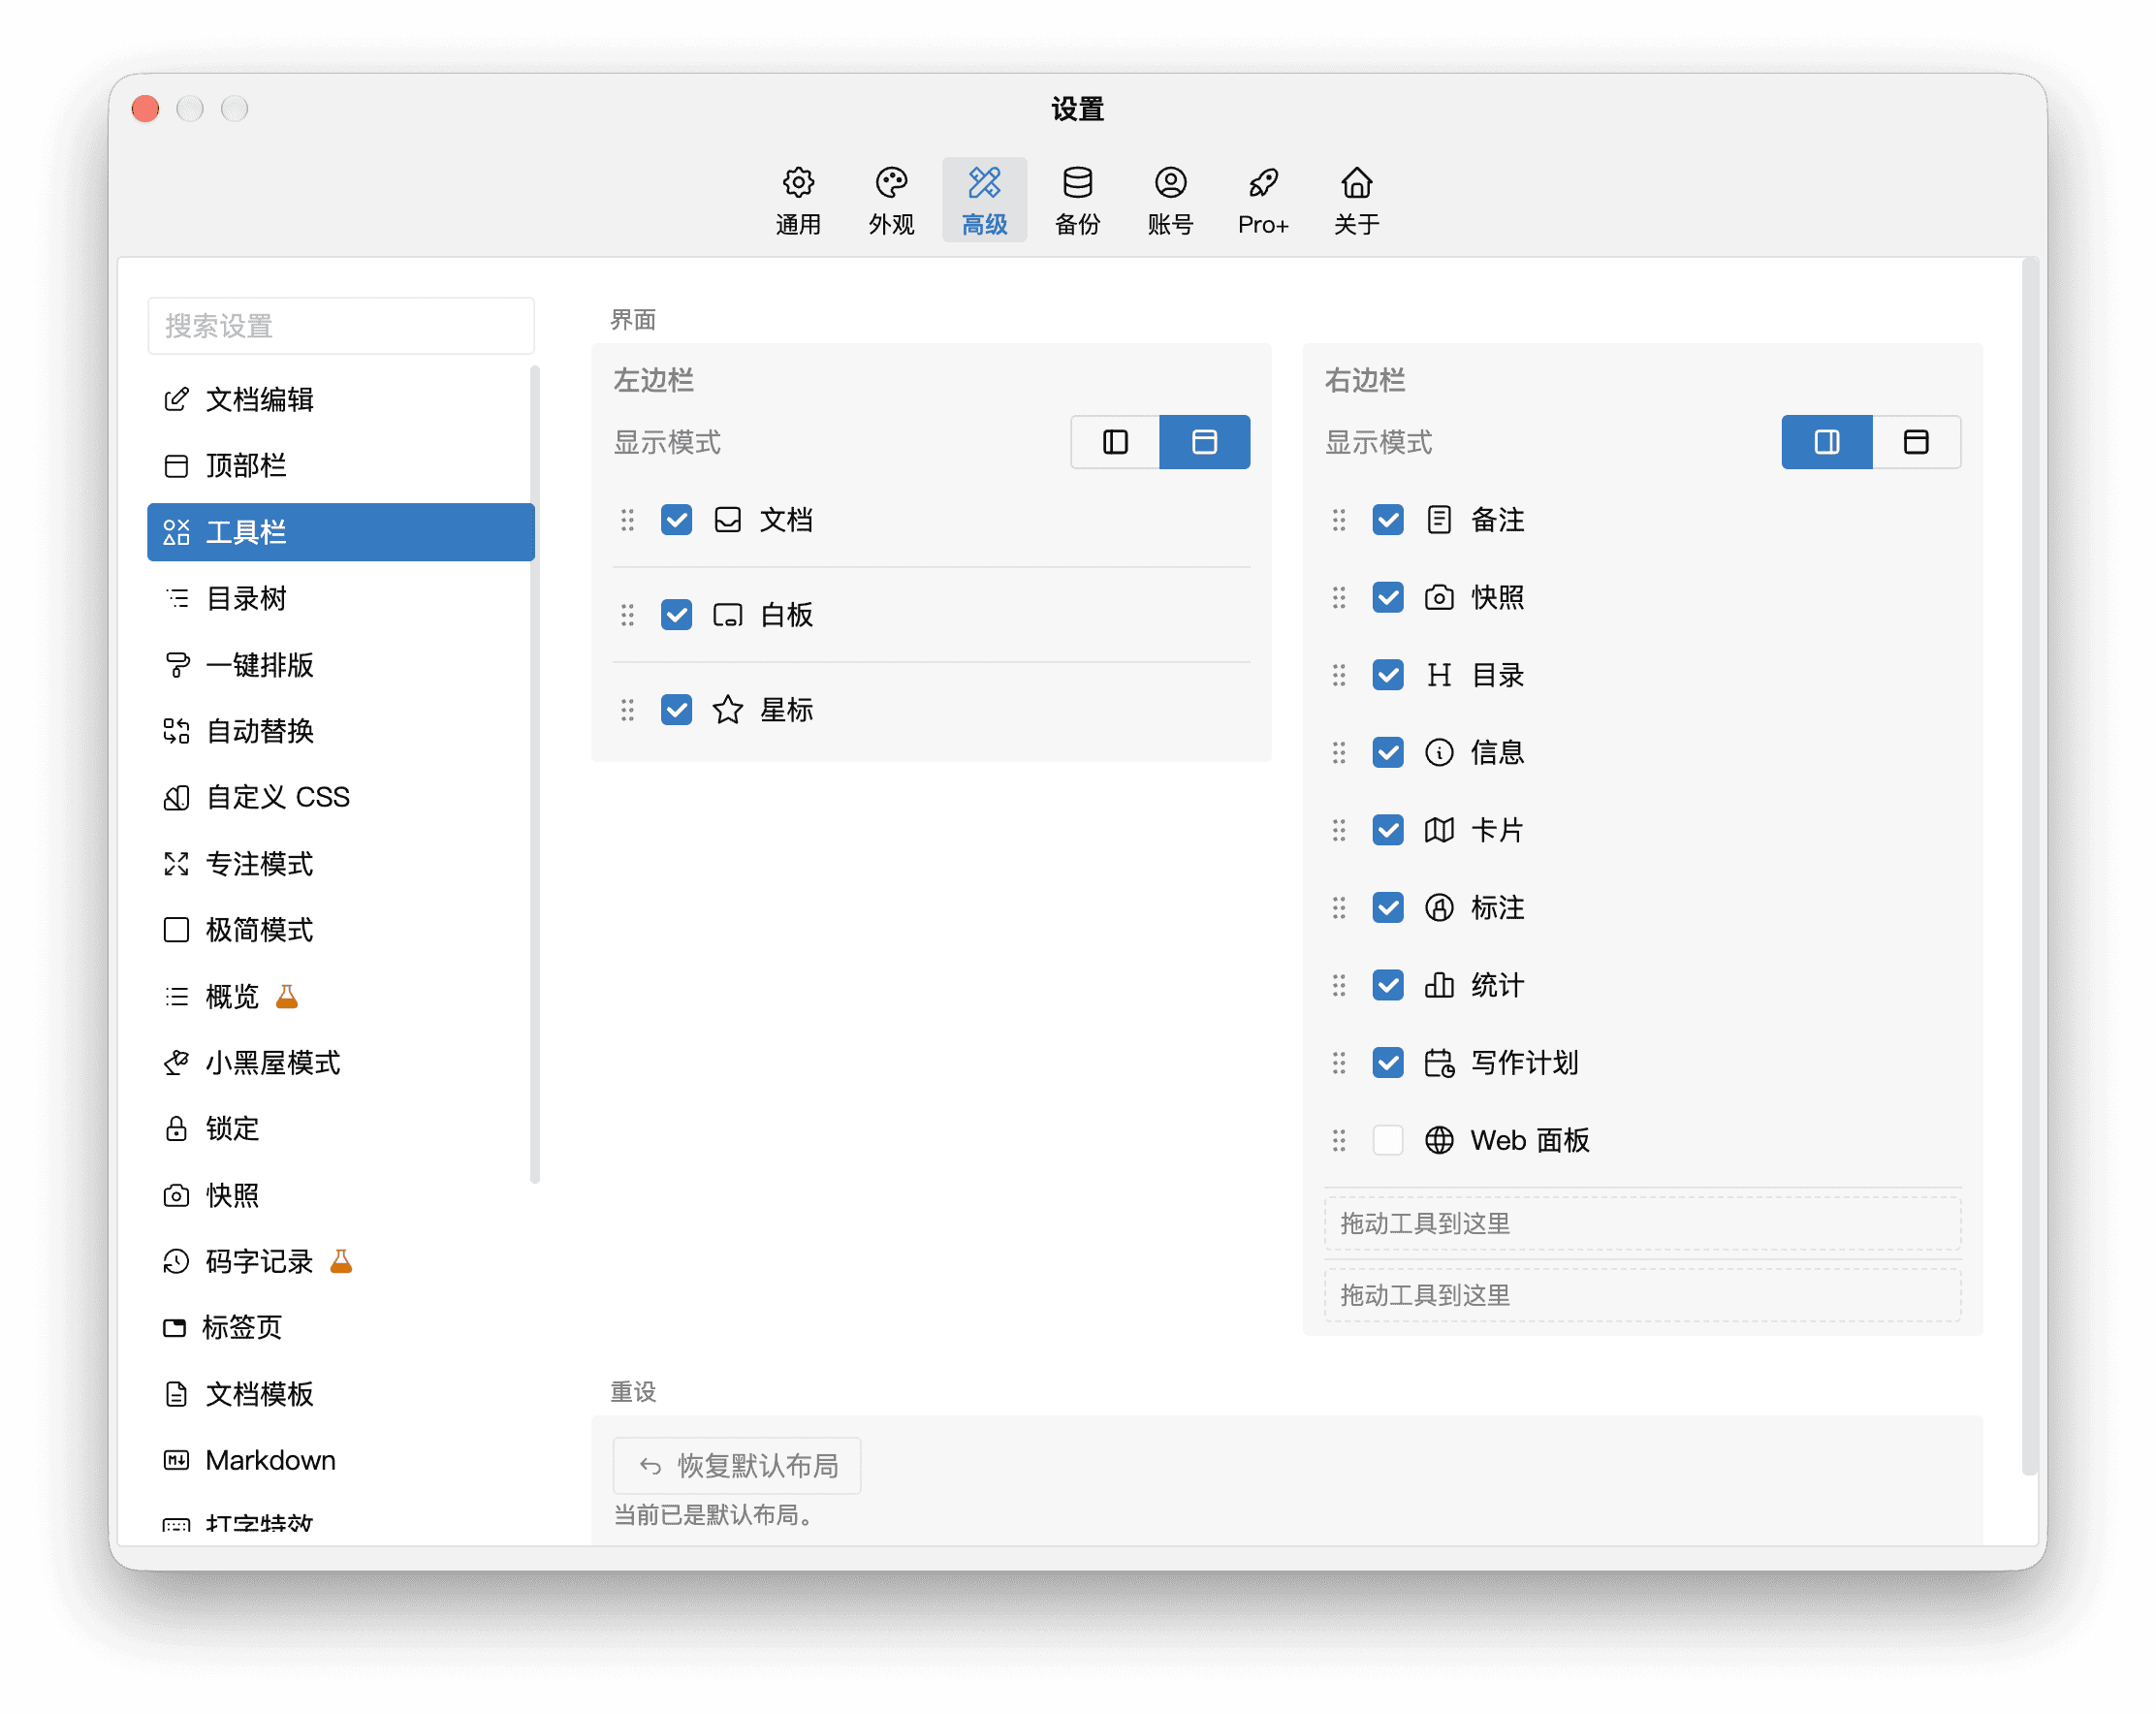Uncheck the 白板 checkbox
The image size is (2156, 1714).
pyautogui.click(x=676, y=615)
